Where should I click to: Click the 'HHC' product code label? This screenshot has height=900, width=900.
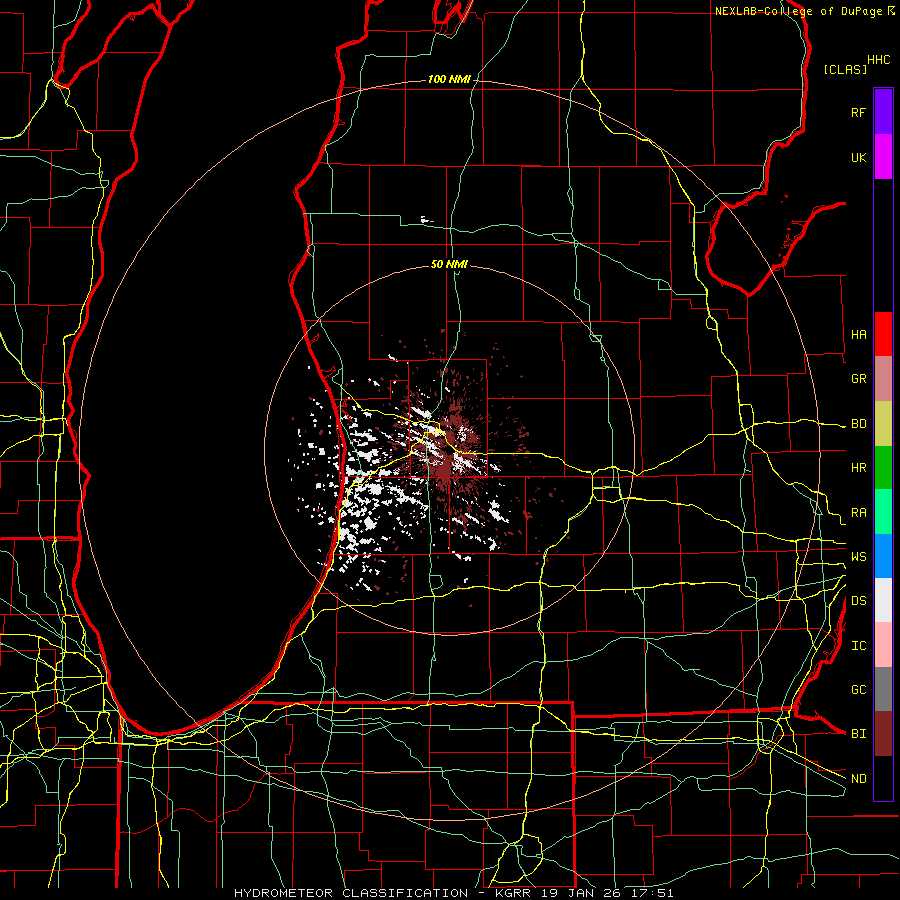pos(879,60)
